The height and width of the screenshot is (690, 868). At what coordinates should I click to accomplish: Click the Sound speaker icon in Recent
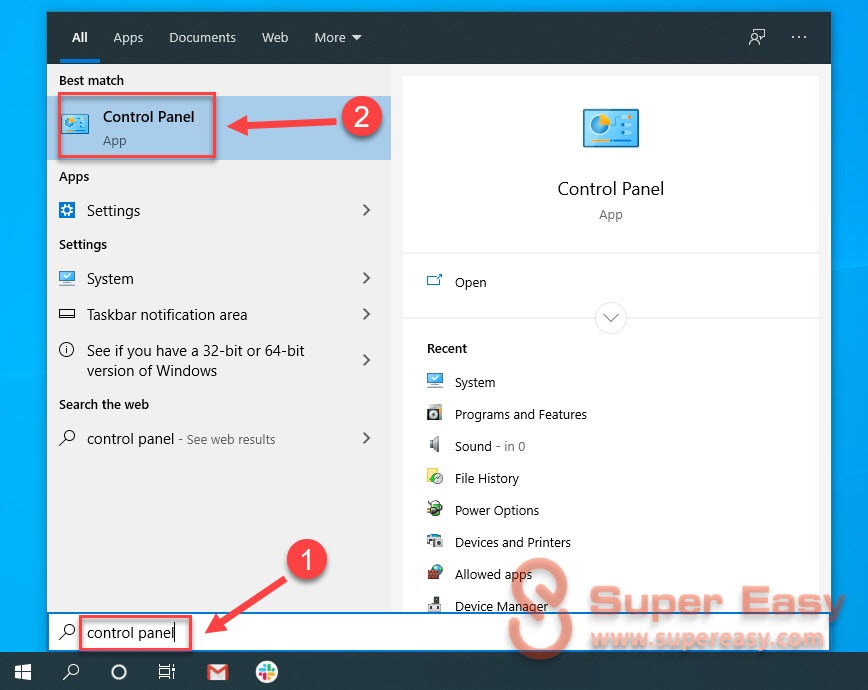click(435, 445)
